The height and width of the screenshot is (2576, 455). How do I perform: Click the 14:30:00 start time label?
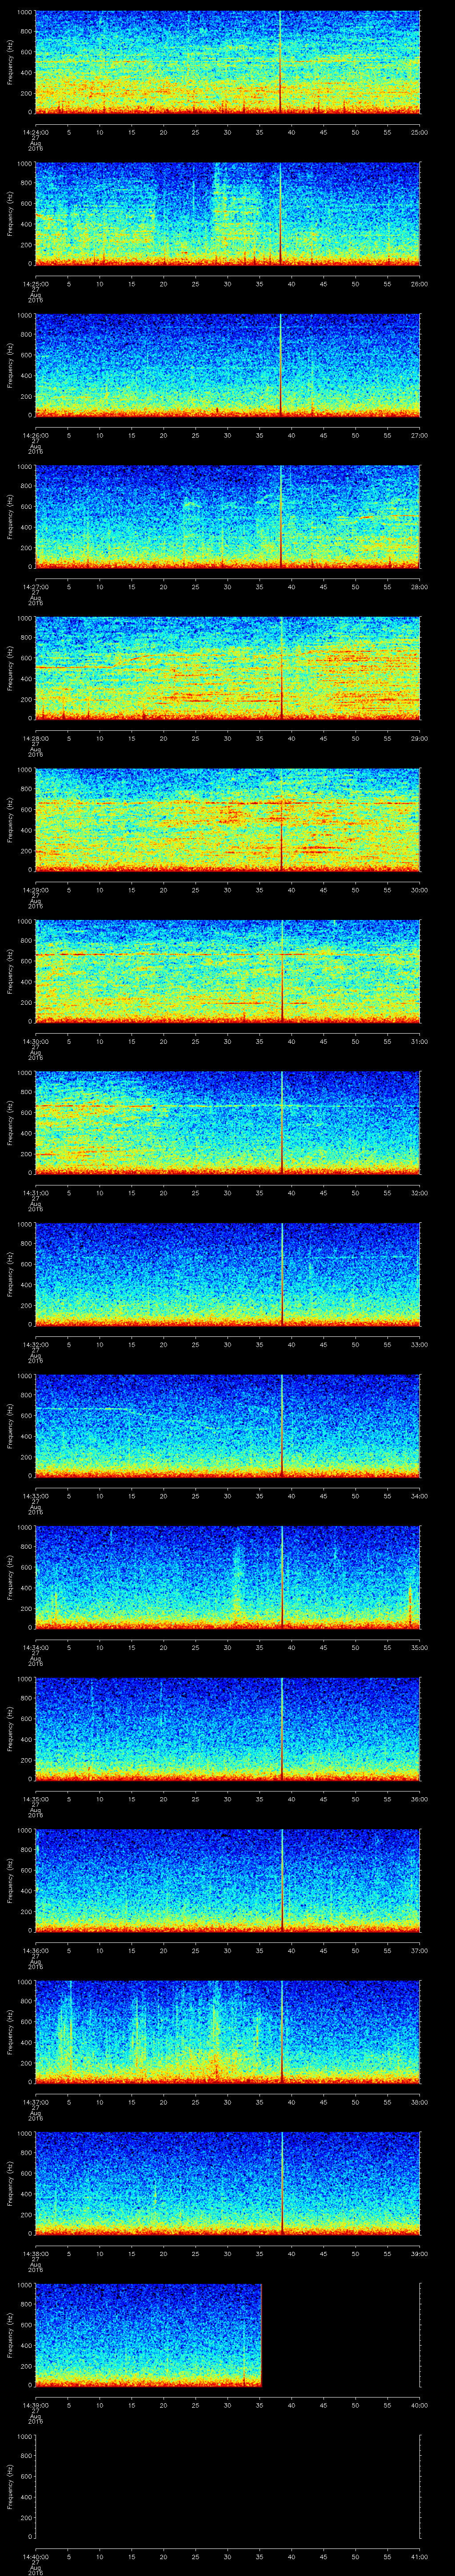pyautogui.click(x=35, y=1041)
